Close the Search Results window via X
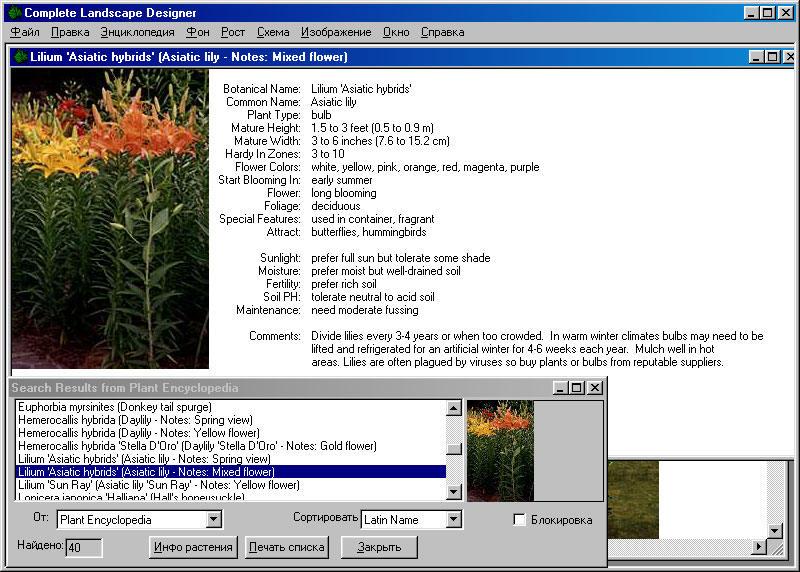 coord(594,388)
